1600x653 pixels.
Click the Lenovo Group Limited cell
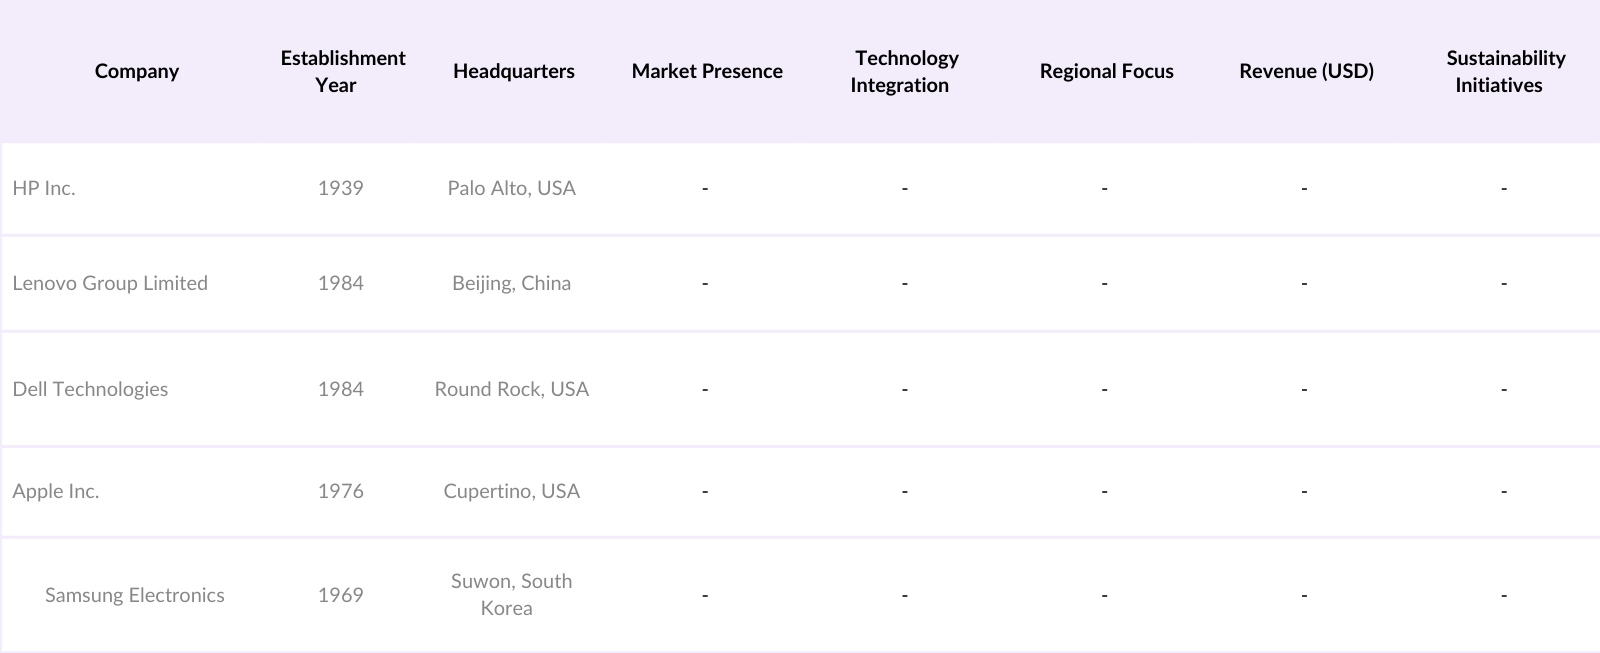point(110,283)
